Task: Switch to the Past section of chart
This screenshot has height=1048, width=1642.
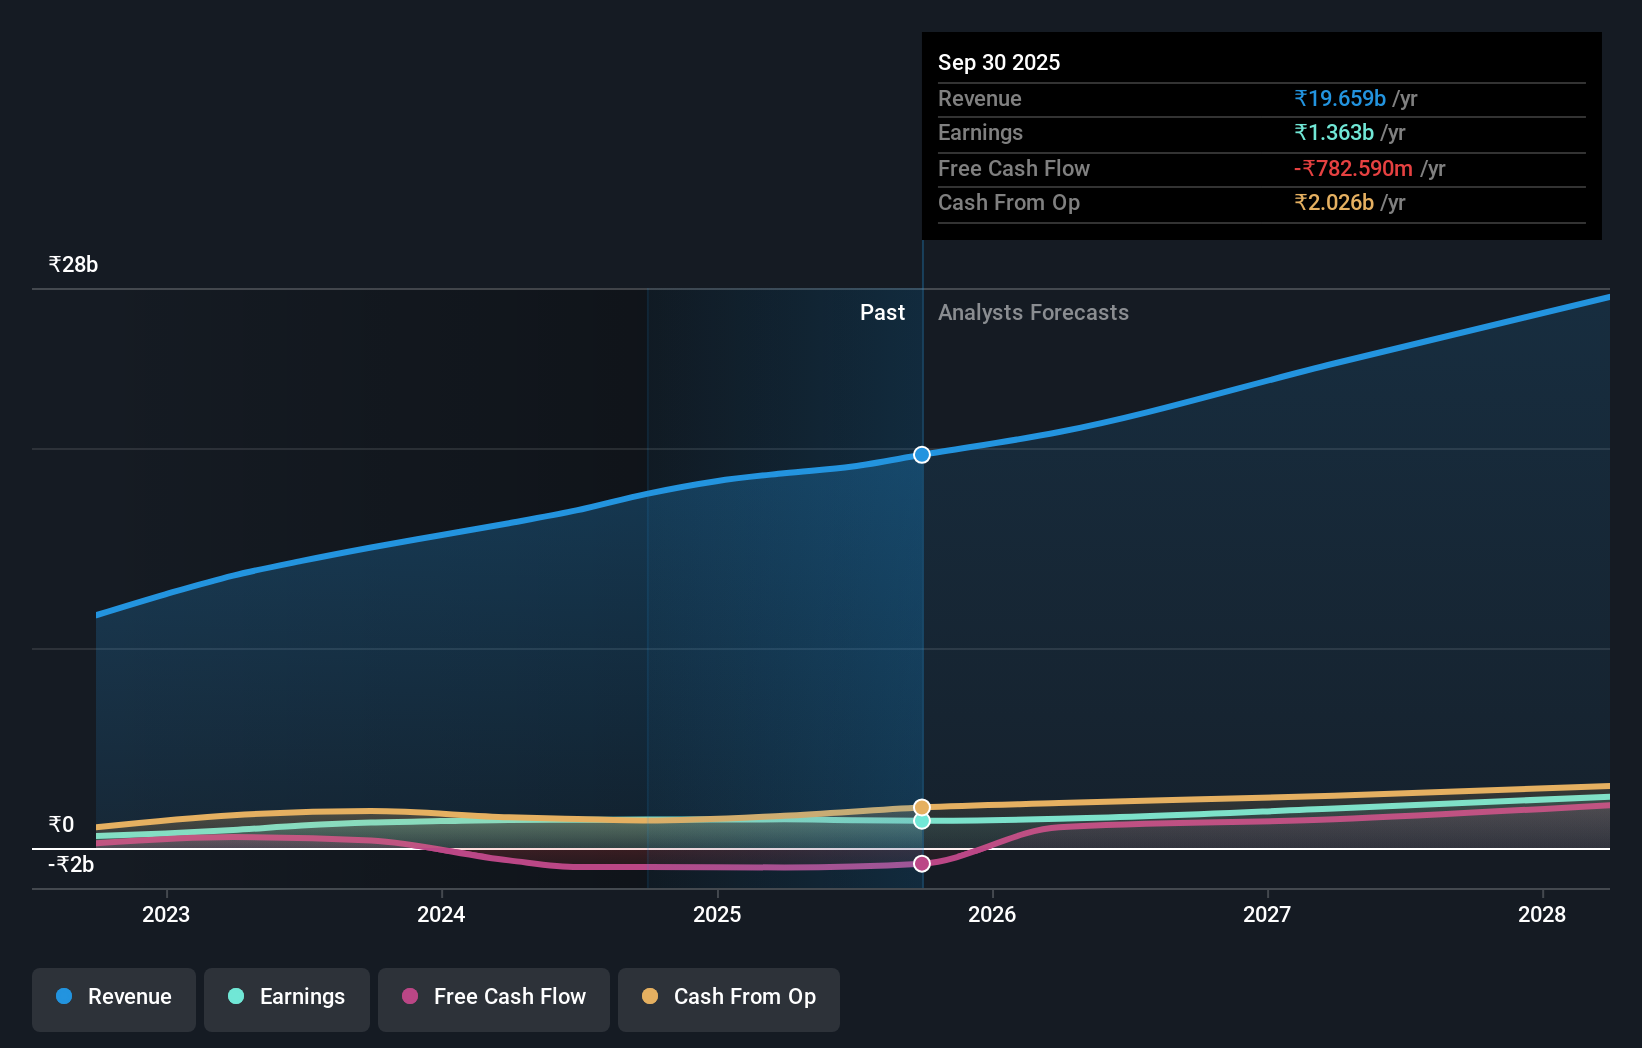Action: (x=882, y=312)
